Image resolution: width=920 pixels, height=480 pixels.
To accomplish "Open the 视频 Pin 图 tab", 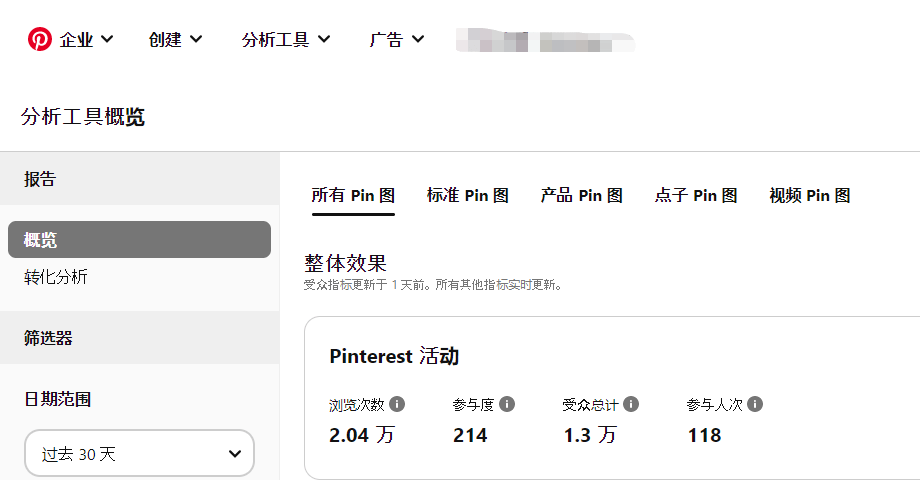I will pos(810,196).
